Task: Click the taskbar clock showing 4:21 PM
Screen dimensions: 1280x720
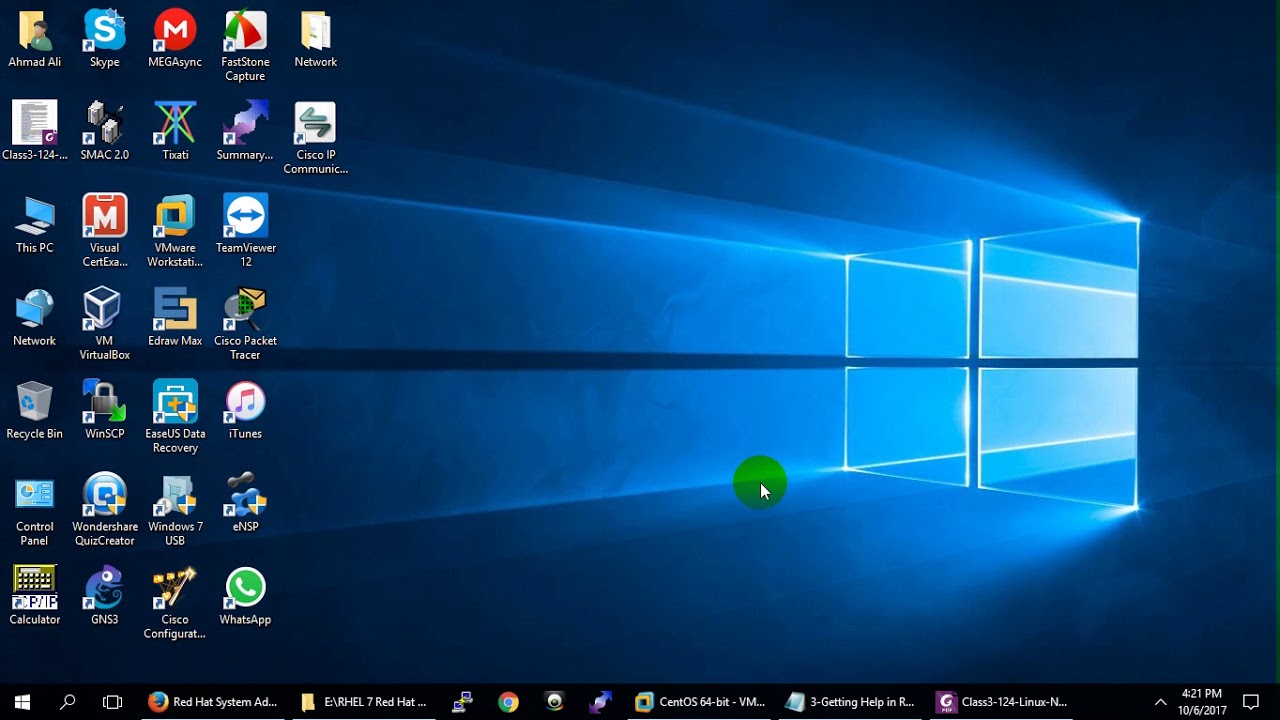Action: tap(1201, 702)
